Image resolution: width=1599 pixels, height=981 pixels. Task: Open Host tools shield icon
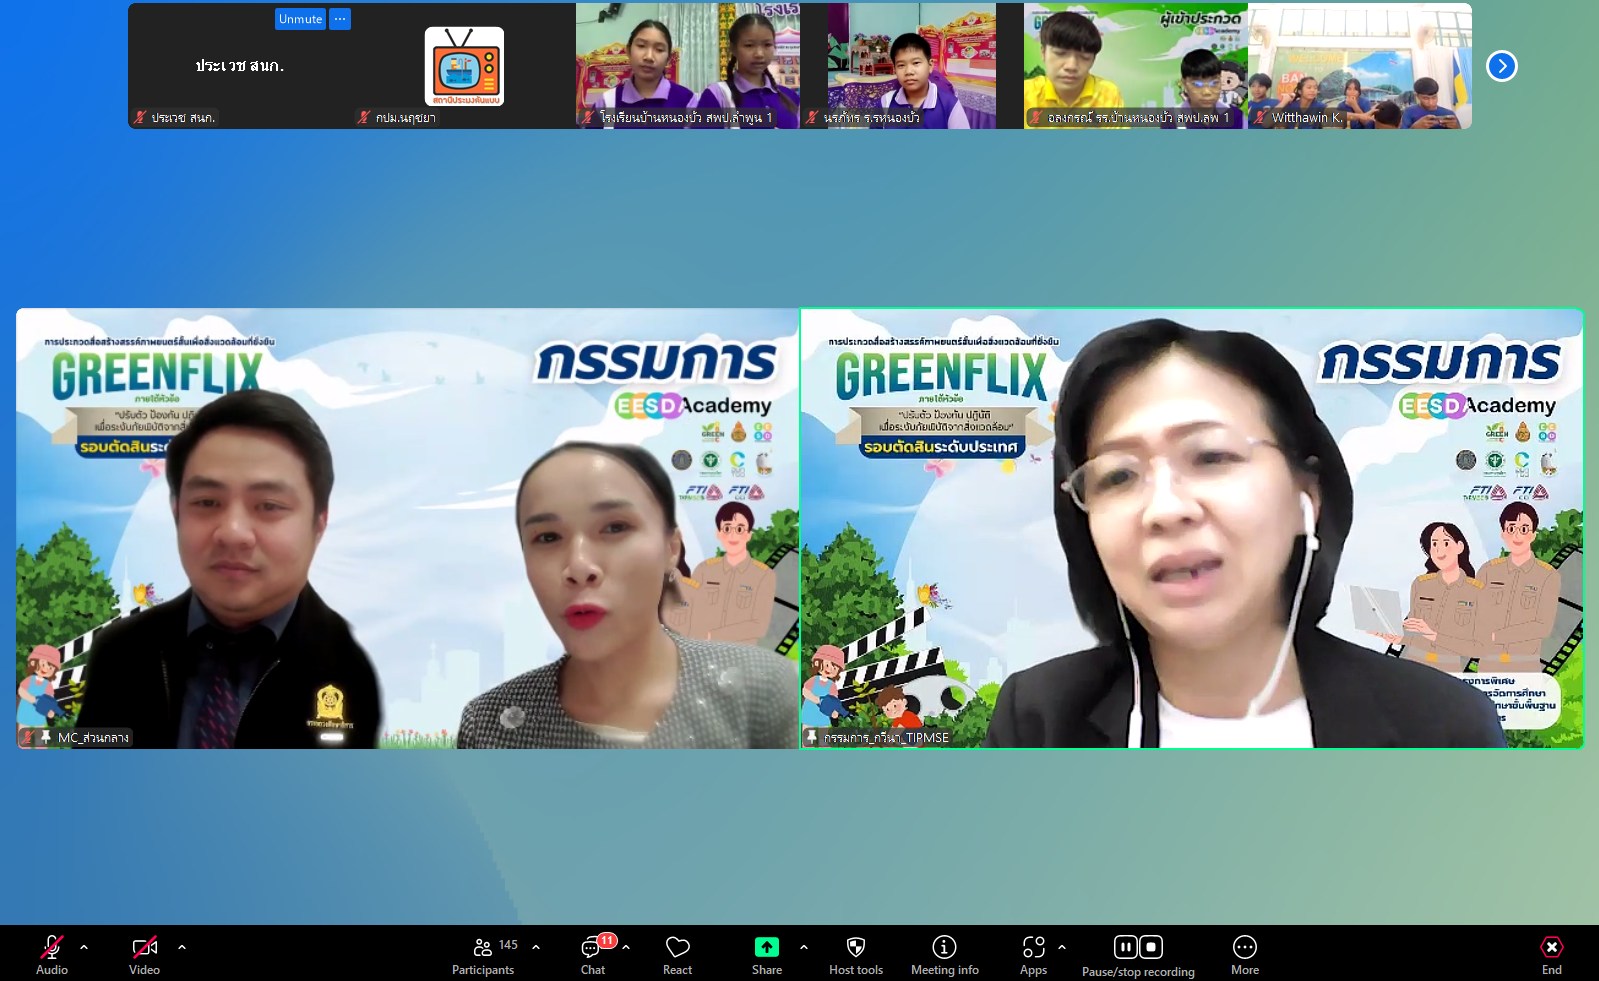click(x=856, y=947)
